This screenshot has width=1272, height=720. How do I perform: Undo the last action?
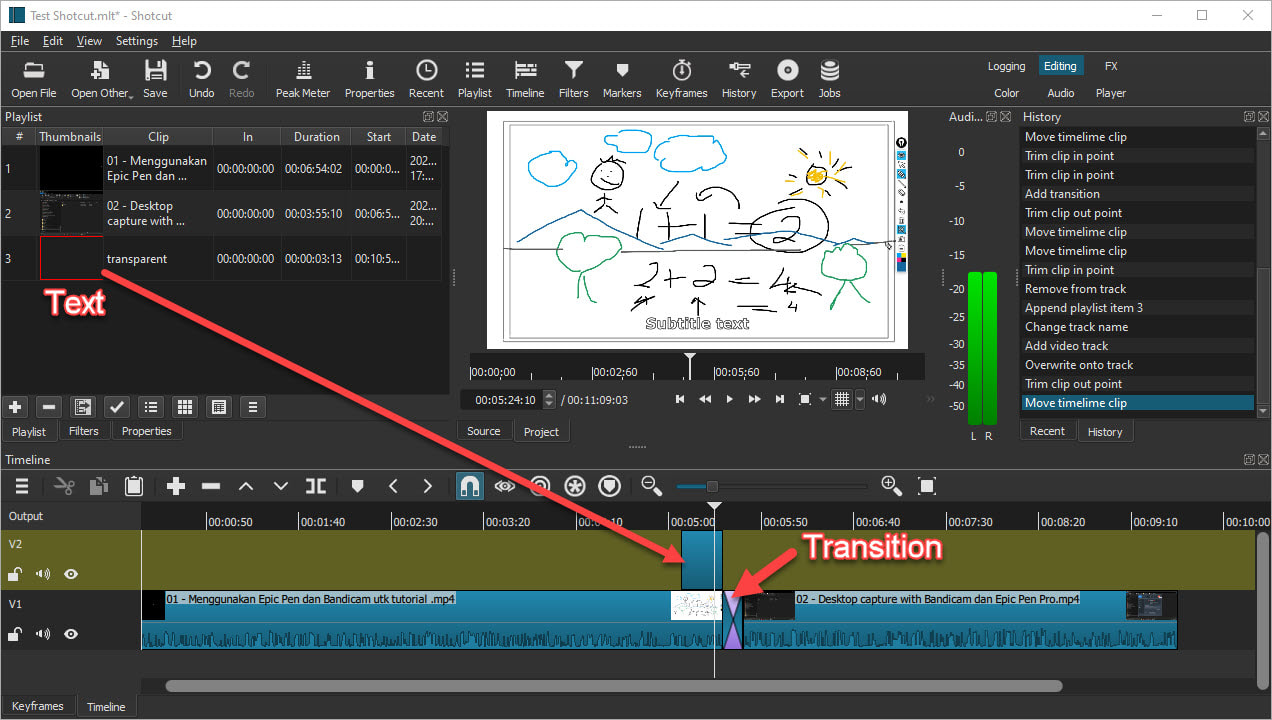coord(202,79)
